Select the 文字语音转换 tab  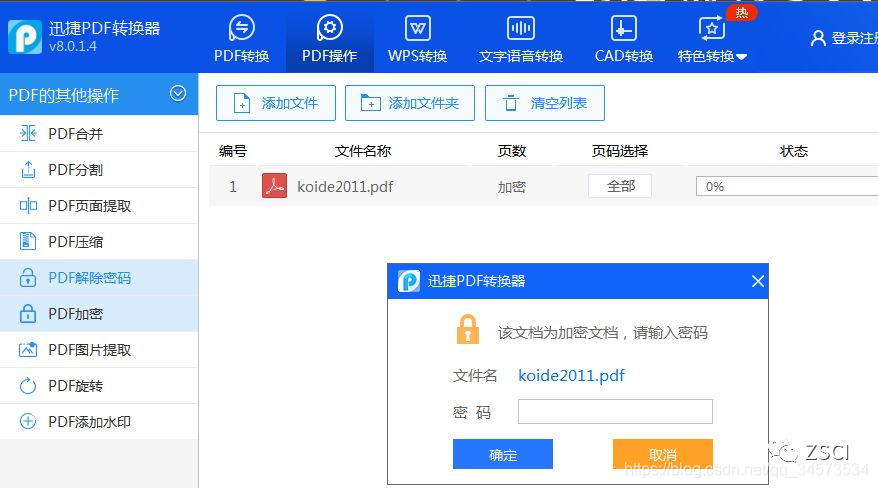click(521, 38)
